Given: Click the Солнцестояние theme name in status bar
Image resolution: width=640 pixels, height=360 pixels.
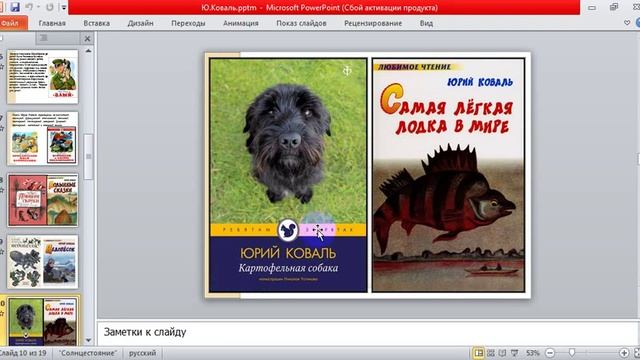Looking at the screenshot, I should coord(87,353).
